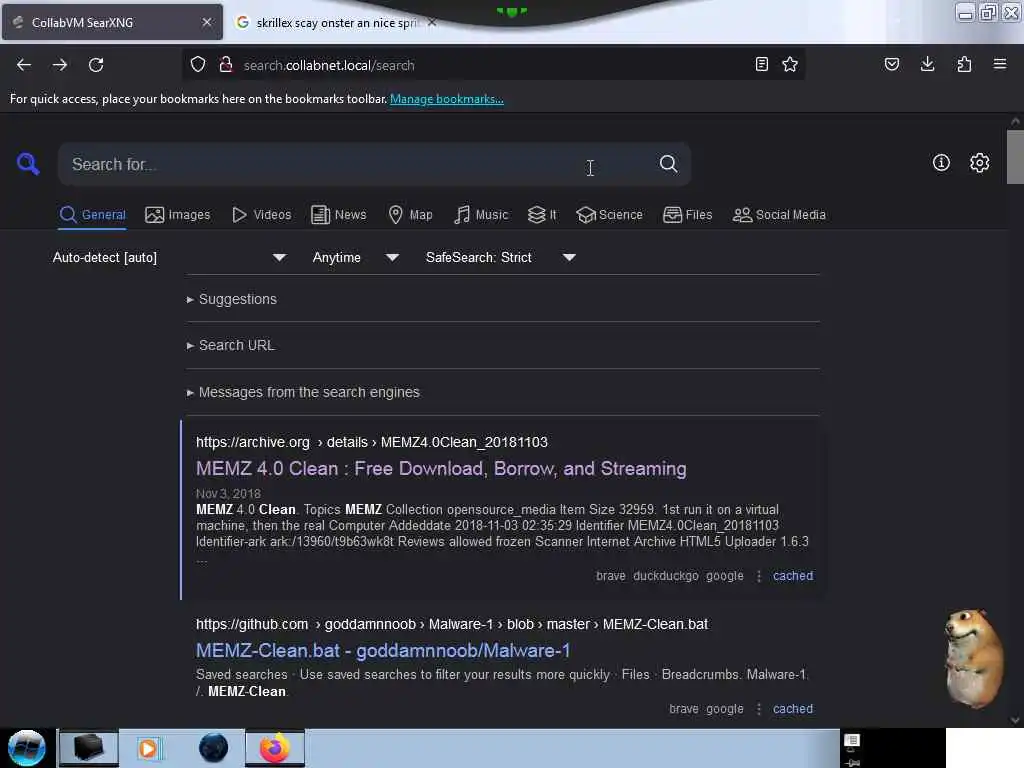Click the hamster desktop mascot
Image resolution: width=1024 pixels, height=768 pixels.
tap(972, 658)
